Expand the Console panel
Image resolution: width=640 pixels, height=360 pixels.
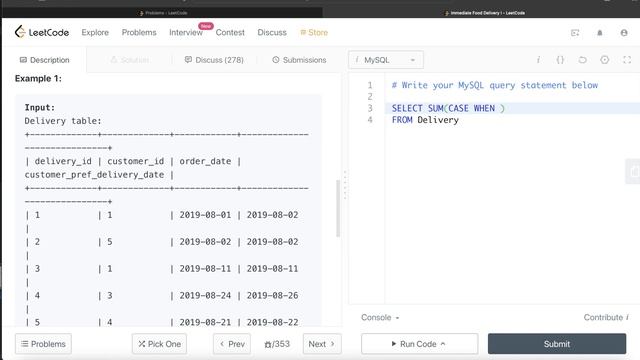tap(380, 318)
